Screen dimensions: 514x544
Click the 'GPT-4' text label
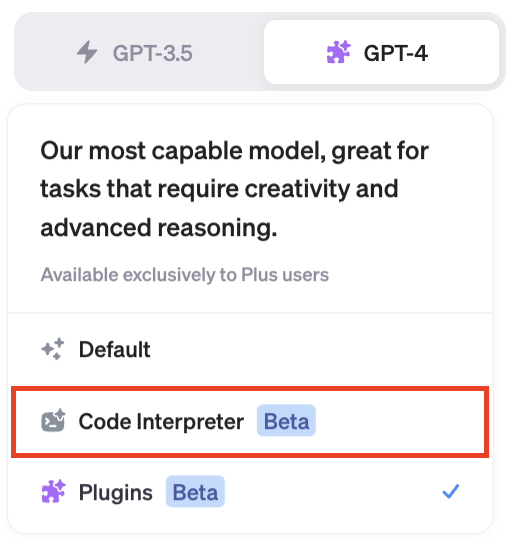(x=396, y=53)
